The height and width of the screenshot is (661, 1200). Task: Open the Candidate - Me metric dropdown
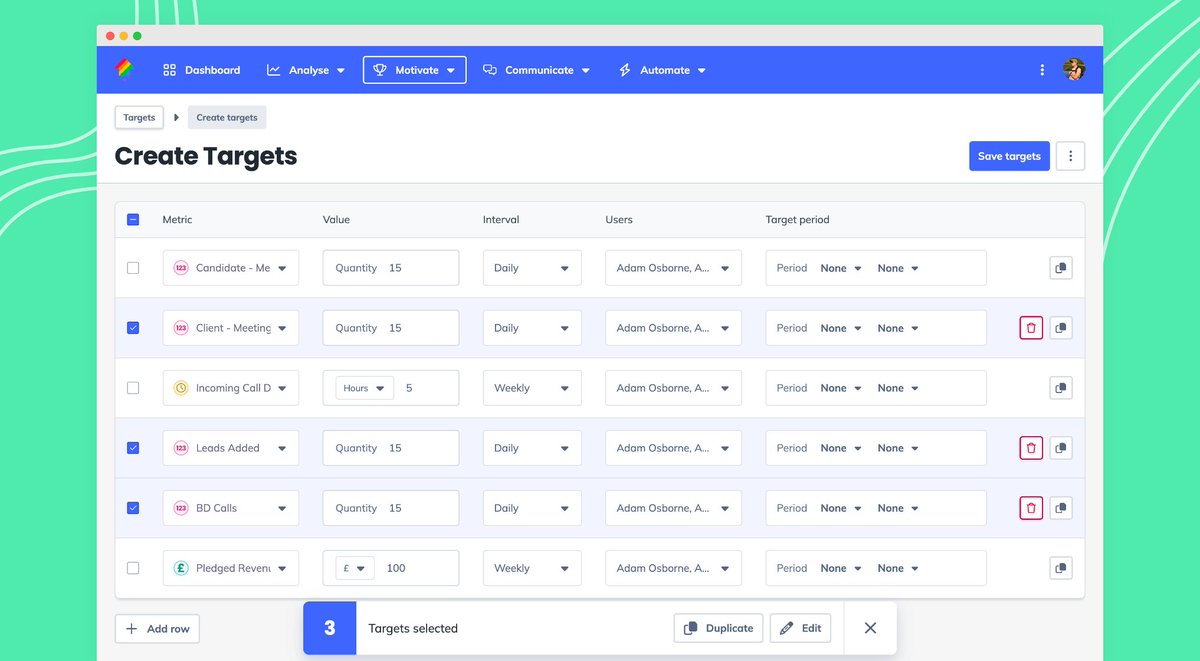click(231, 268)
